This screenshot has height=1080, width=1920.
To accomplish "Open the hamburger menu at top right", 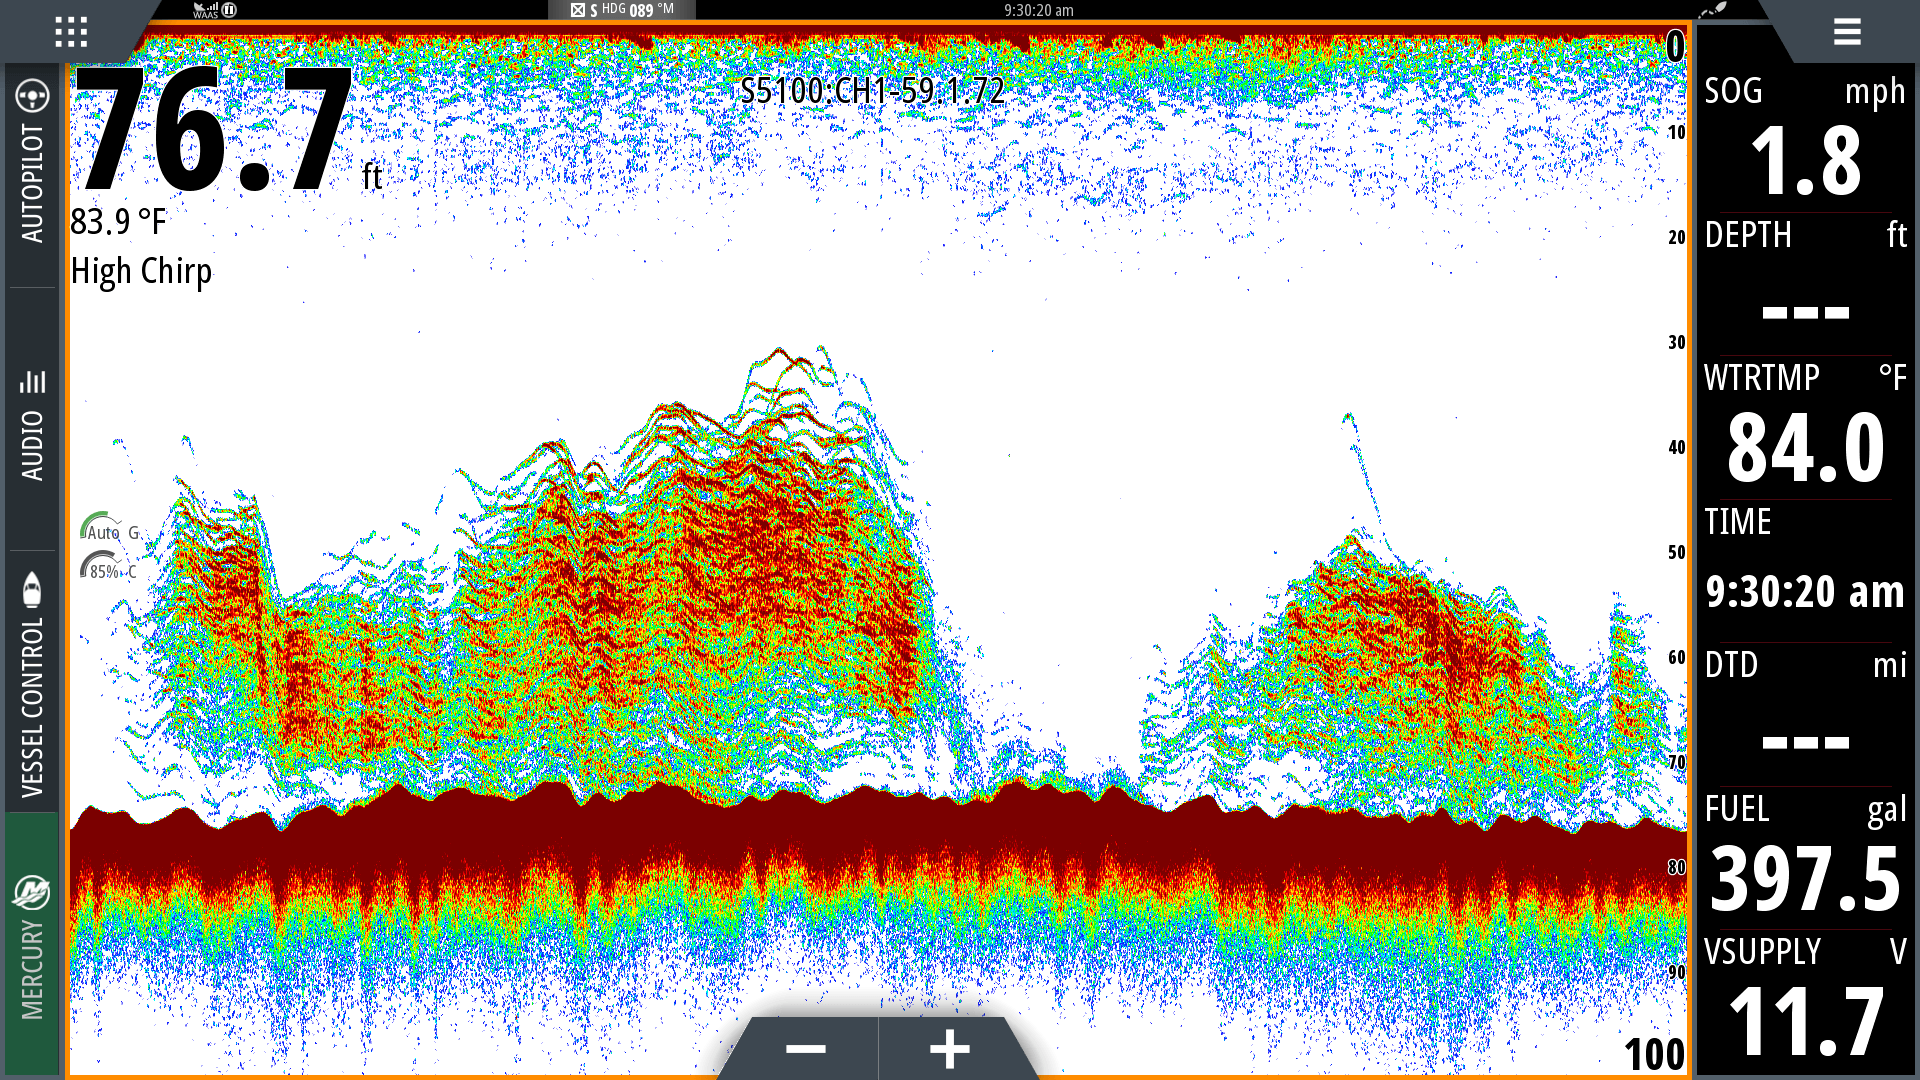I will 1846,32.
